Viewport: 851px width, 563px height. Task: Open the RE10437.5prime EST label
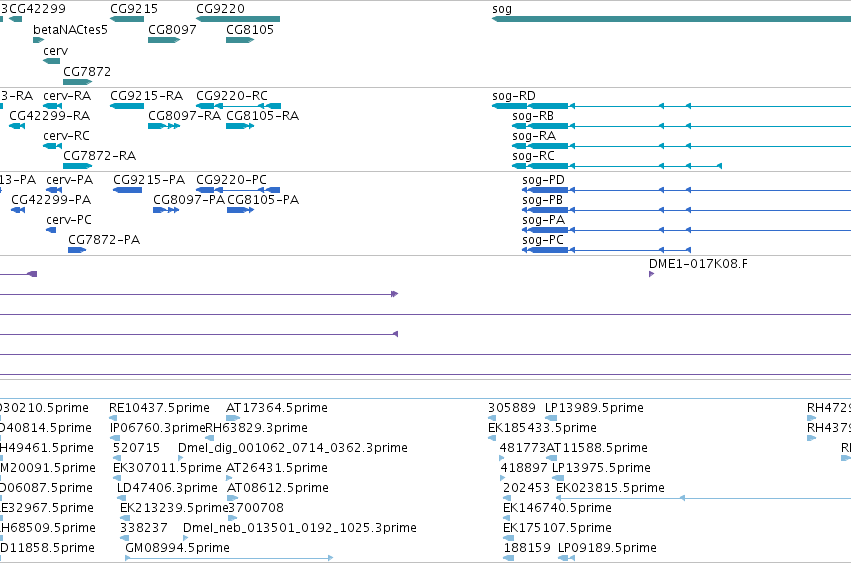[159, 408]
